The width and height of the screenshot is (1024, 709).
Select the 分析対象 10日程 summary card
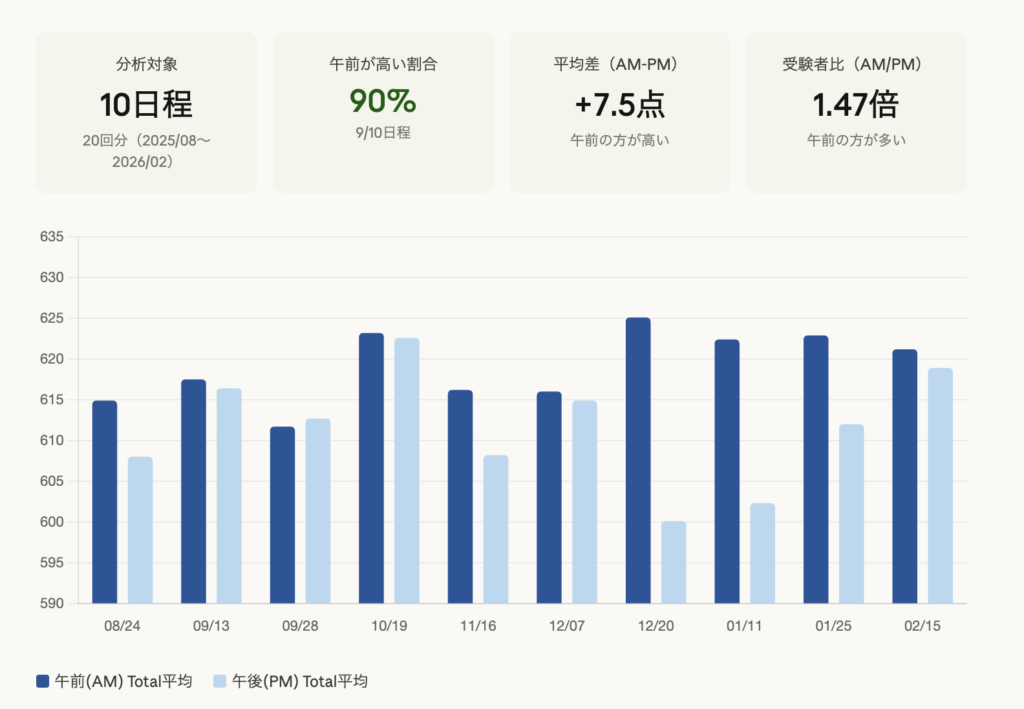tap(146, 112)
